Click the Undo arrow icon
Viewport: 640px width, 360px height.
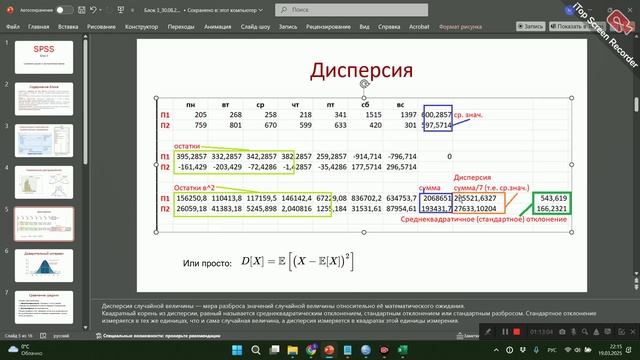coord(93,10)
